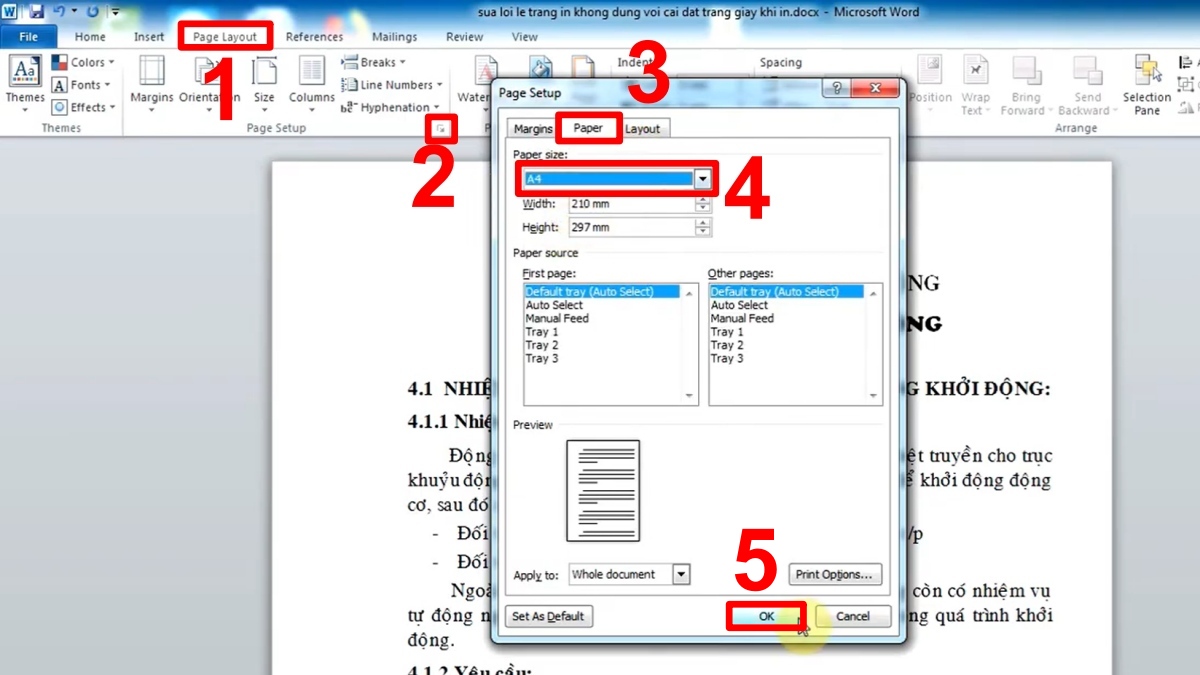
Task: Click the Help question mark in Page Setup dialog
Action: [x=836, y=88]
